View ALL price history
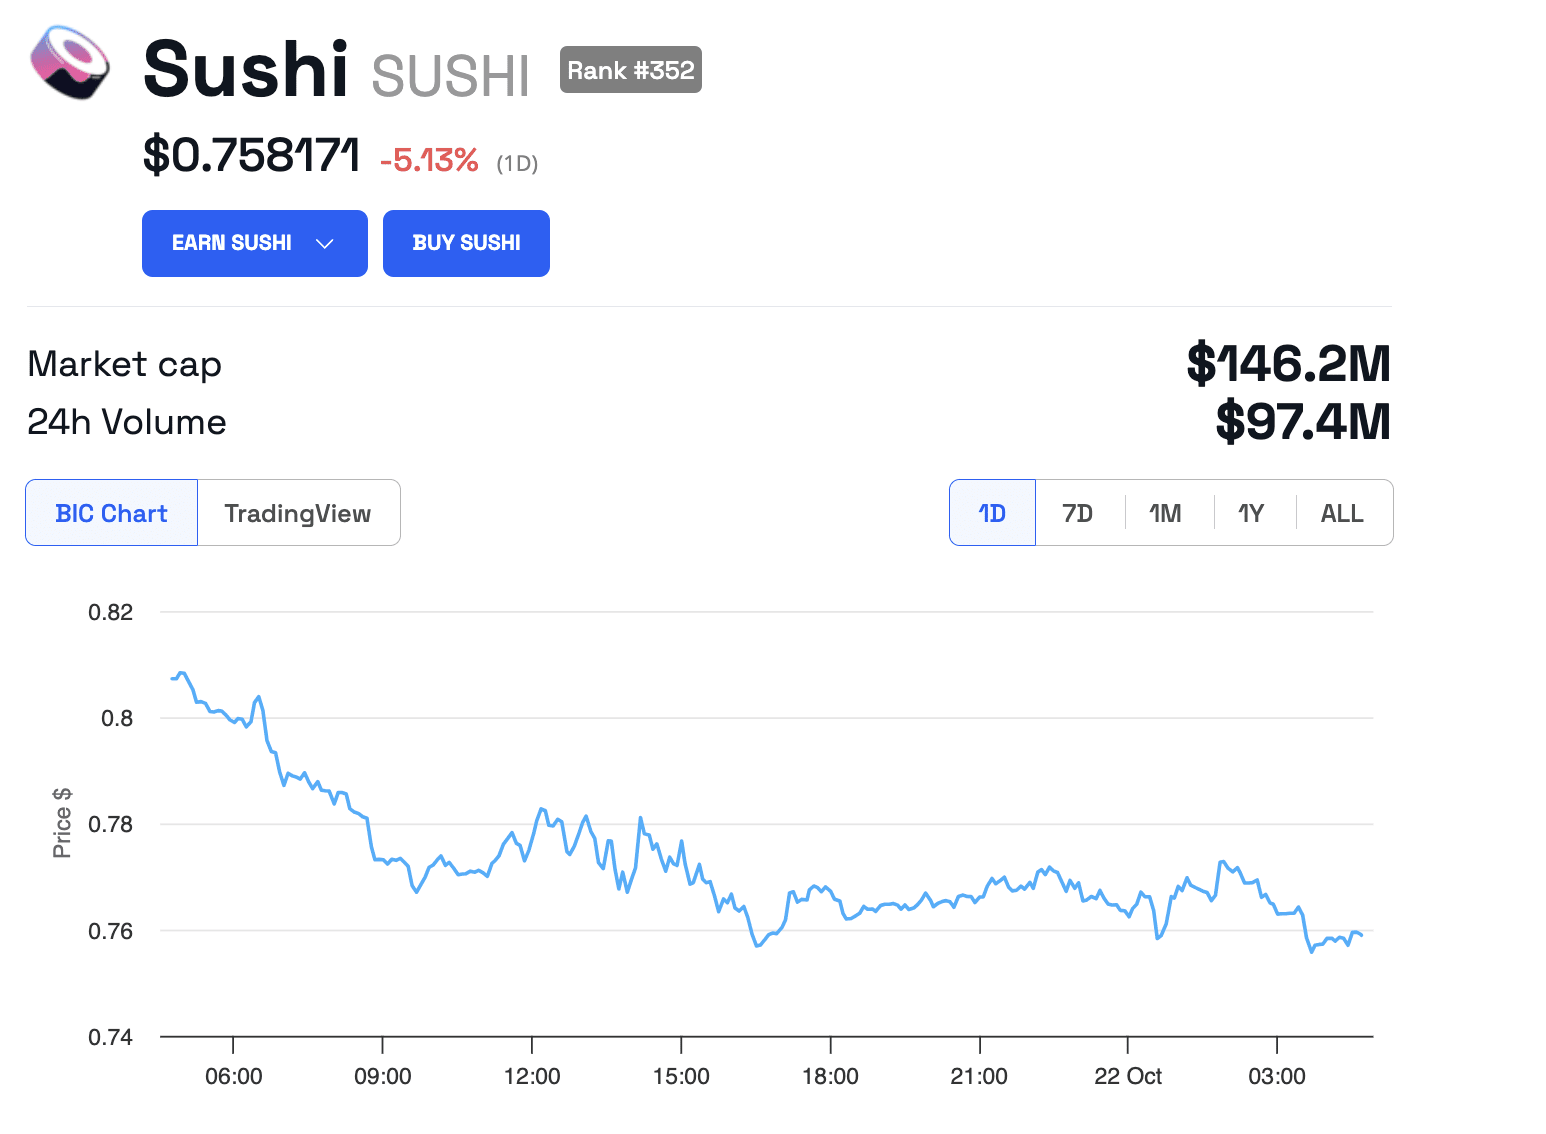The width and height of the screenshot is (1546, 1134). click(1342, 512)
